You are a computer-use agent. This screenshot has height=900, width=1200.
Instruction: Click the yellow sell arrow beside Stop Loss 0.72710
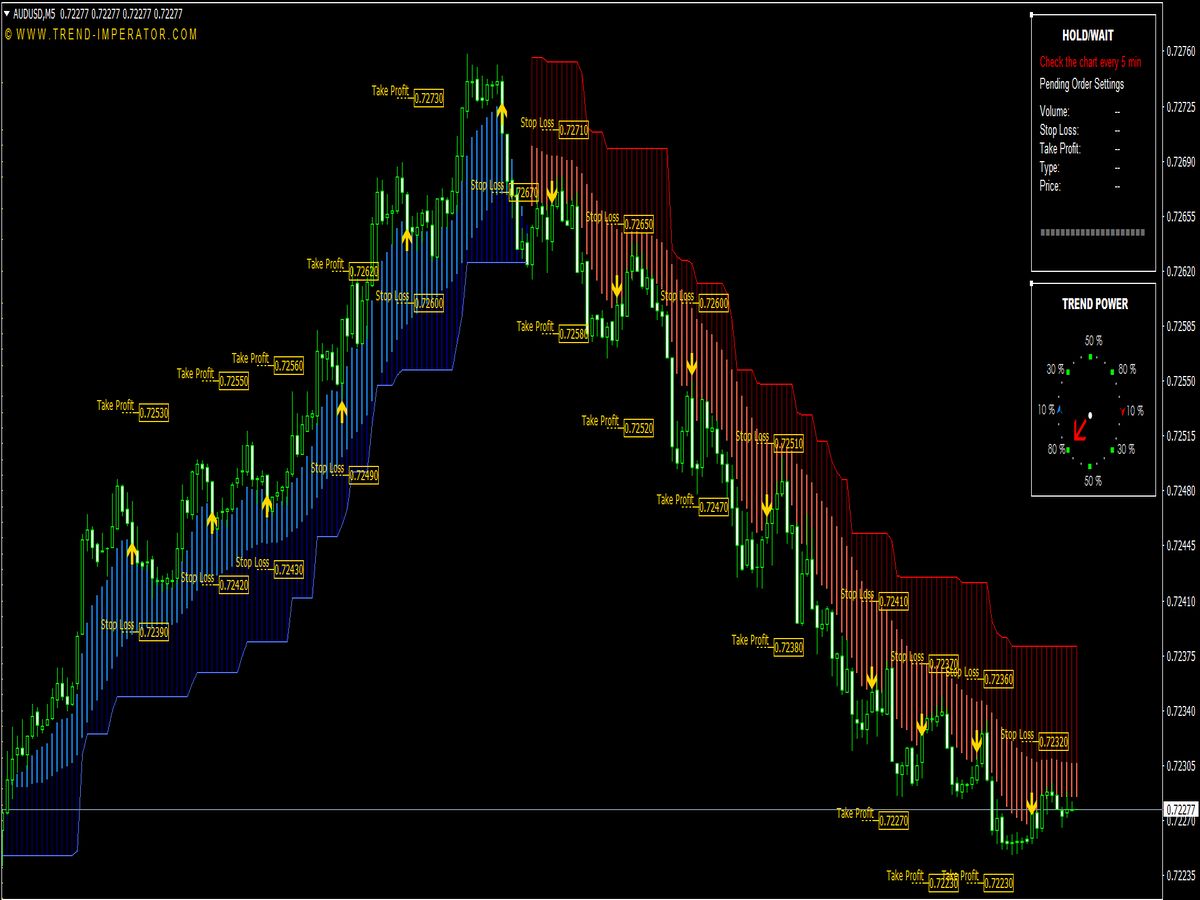click(552, 190)
